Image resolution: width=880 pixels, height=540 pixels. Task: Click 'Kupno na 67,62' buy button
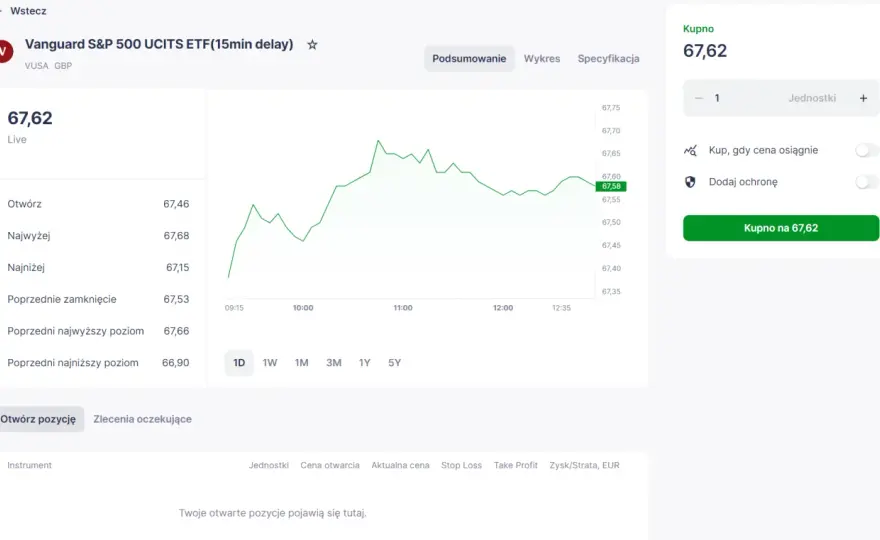(781, 228)
